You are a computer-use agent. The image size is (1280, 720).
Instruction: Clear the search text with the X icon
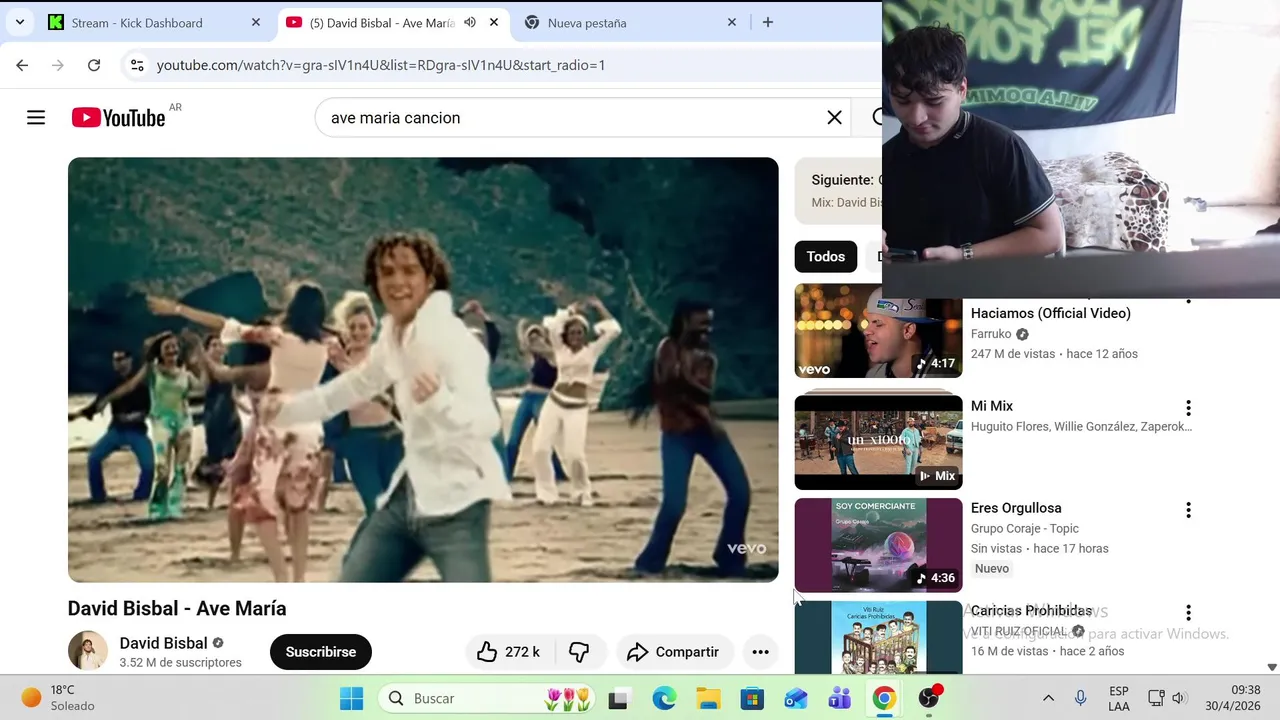(x=834, y=118)
